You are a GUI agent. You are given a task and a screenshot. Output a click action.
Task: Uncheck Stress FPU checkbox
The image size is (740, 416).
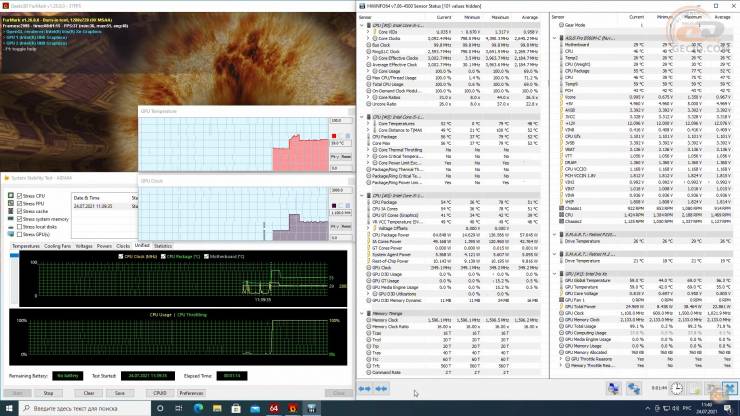pyautogui.click(x=19, y=204)
